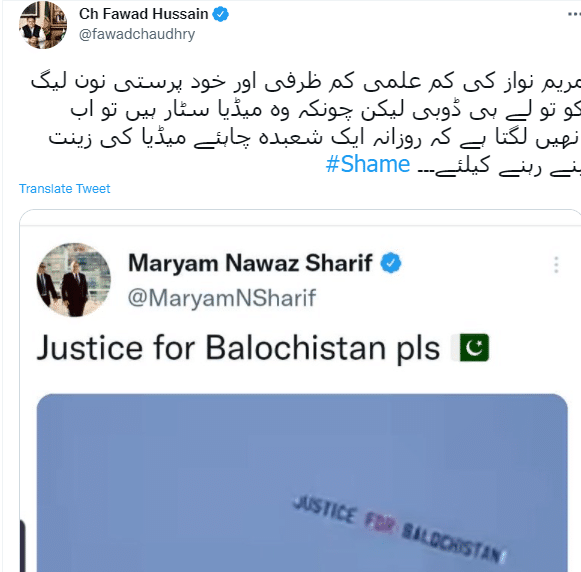
Task: Click Fawad Hussain's verified badge
Action: tap(220, 14)
